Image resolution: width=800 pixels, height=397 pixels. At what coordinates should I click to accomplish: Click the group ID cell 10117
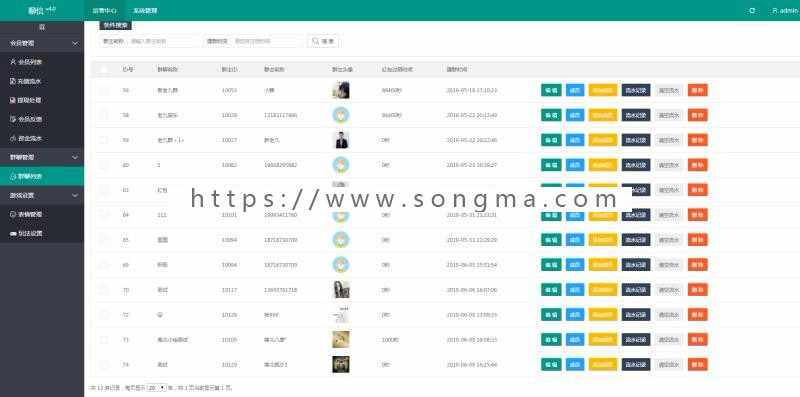(x=229, y=290)
